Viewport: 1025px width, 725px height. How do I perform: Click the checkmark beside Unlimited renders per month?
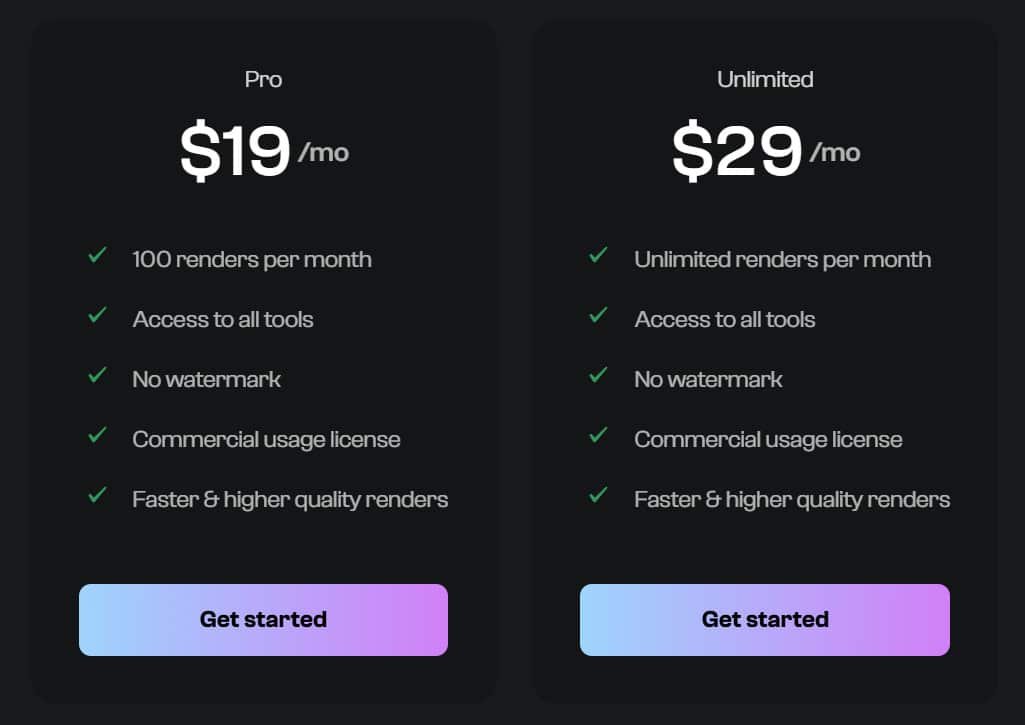point(599,255)
